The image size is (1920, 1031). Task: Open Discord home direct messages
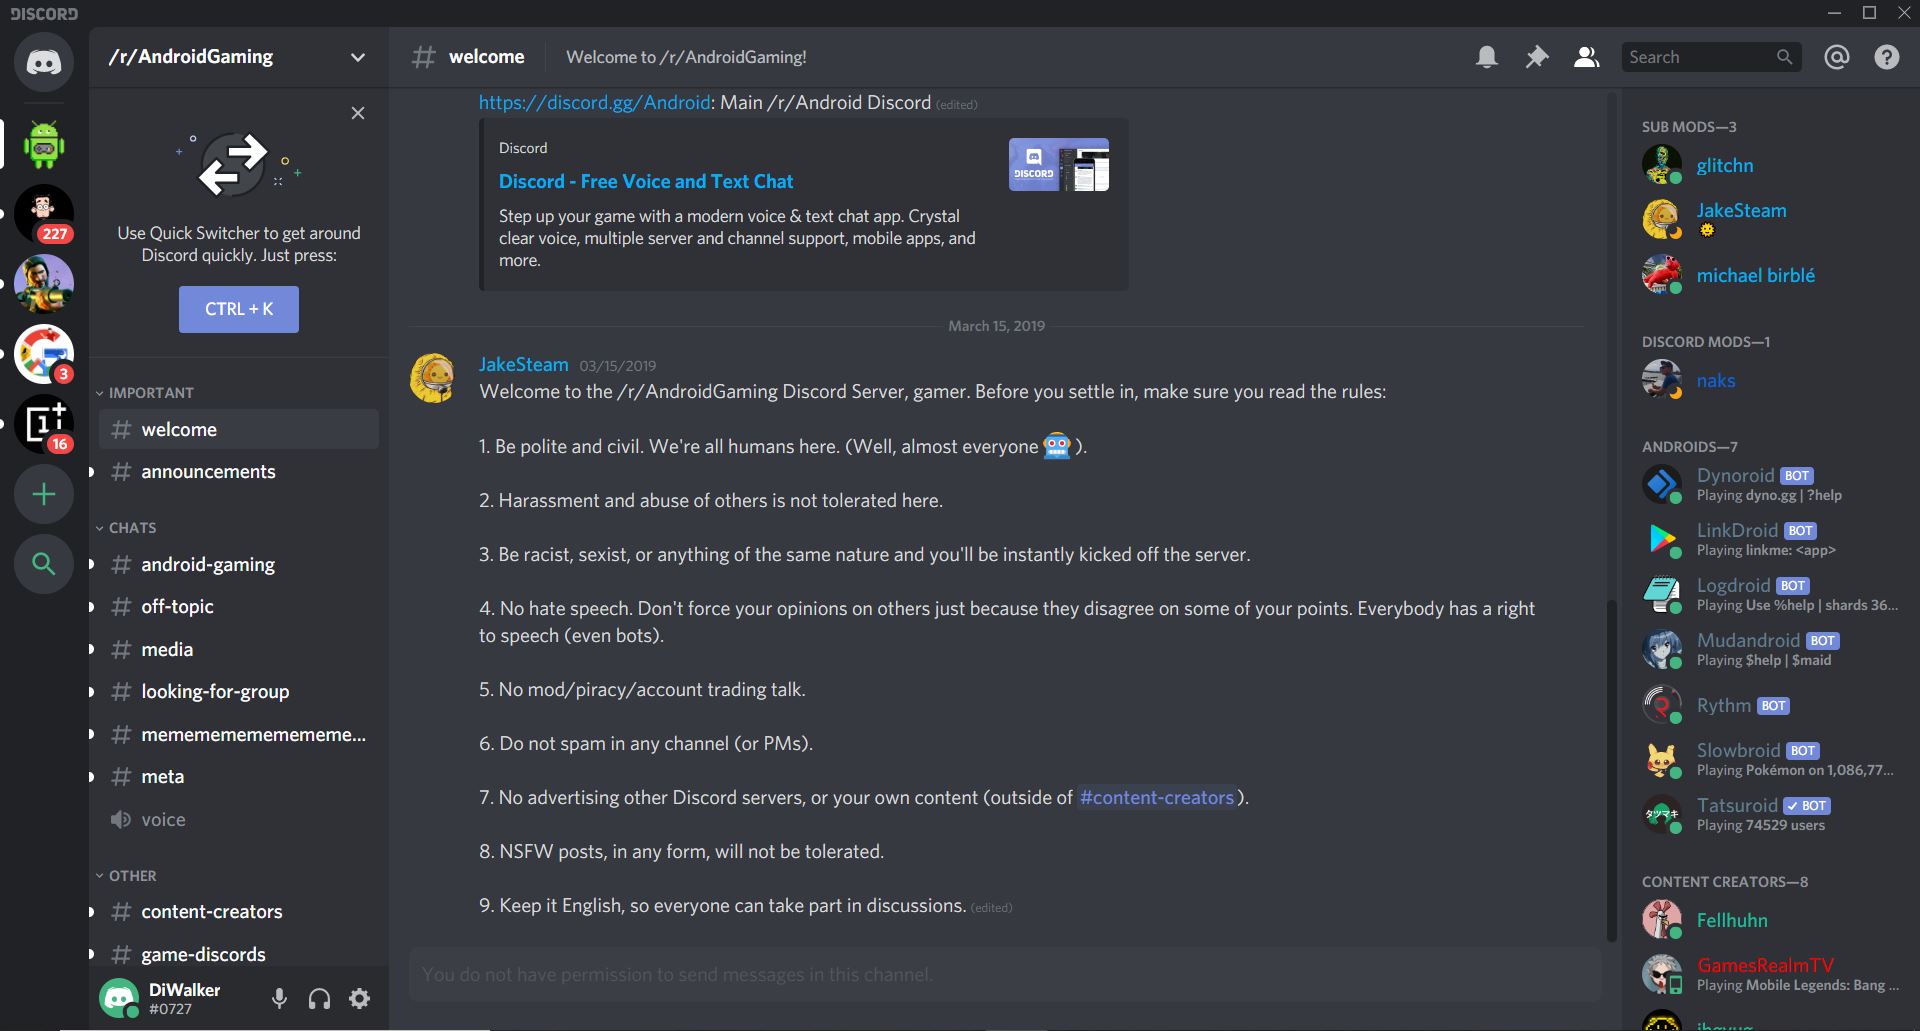[x=44, y=62]
